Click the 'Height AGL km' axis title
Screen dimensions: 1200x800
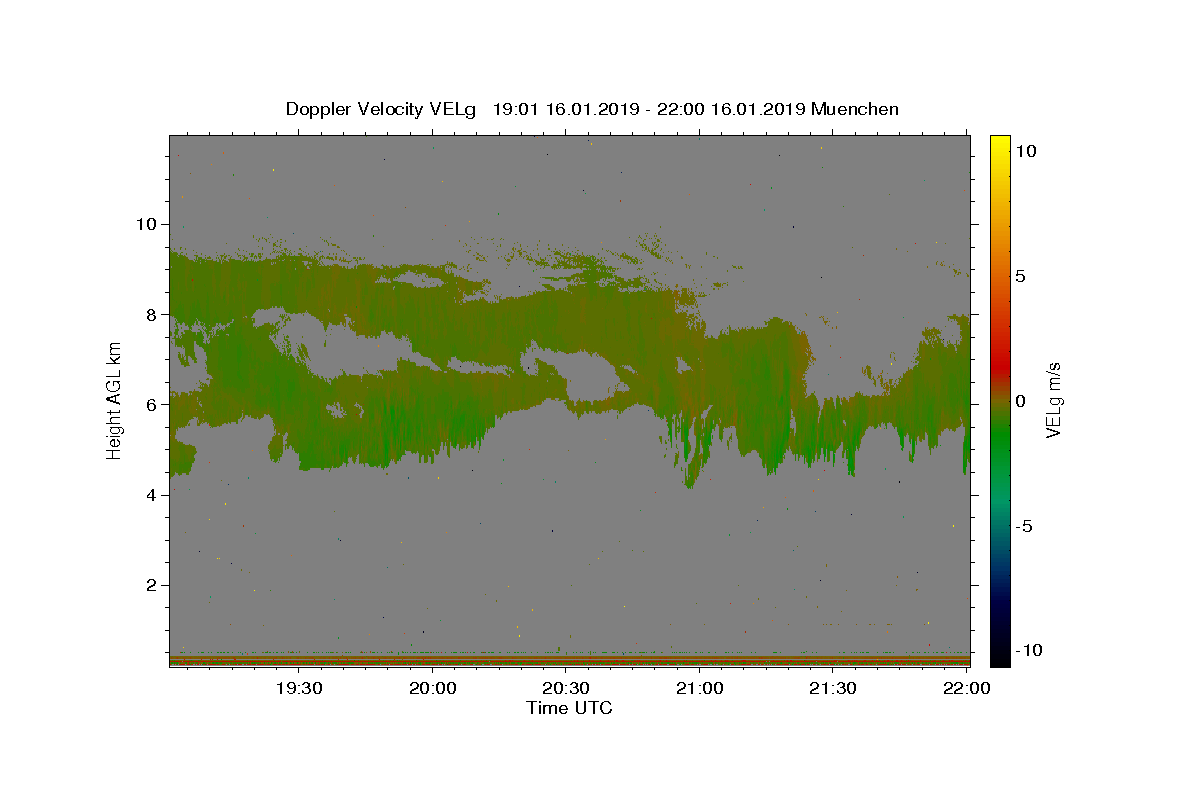(115, 400)
